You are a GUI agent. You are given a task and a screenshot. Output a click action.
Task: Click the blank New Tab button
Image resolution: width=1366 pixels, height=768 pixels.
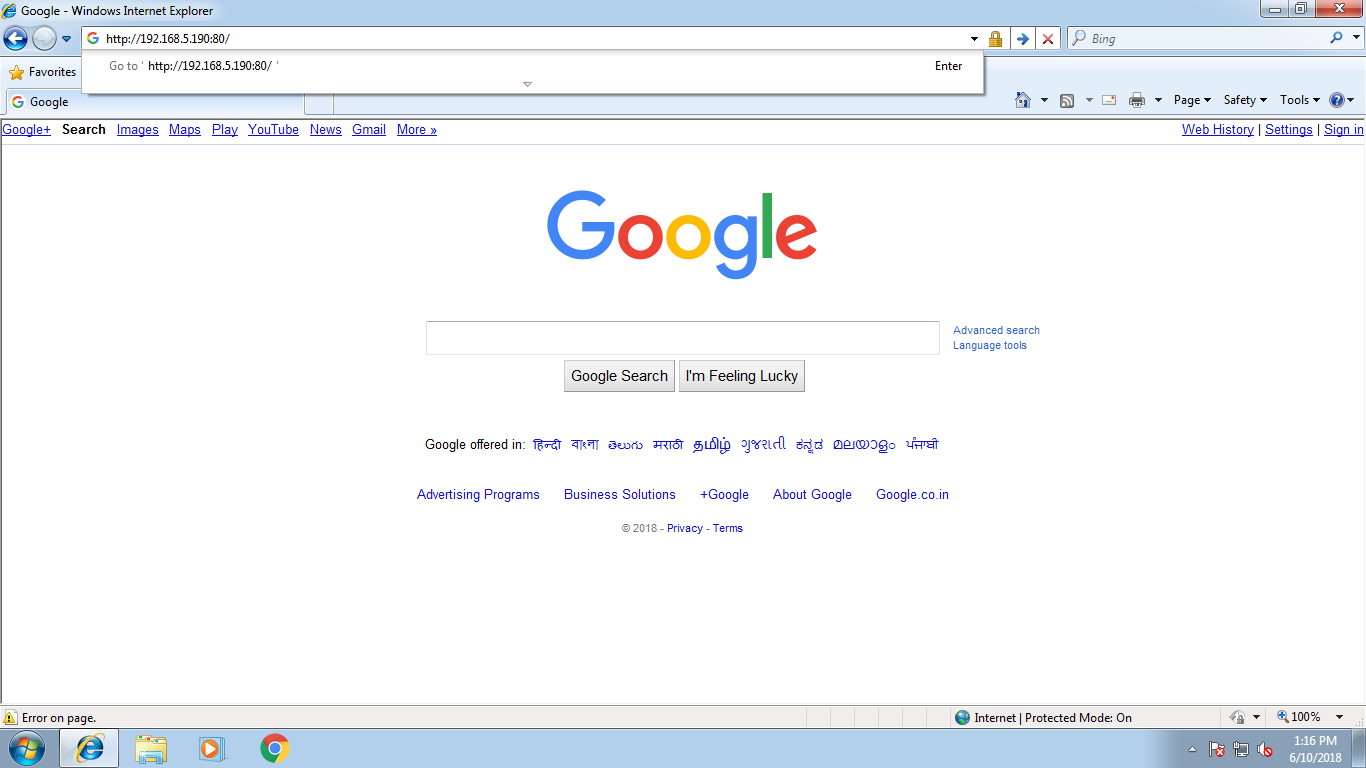click(318, 102)
